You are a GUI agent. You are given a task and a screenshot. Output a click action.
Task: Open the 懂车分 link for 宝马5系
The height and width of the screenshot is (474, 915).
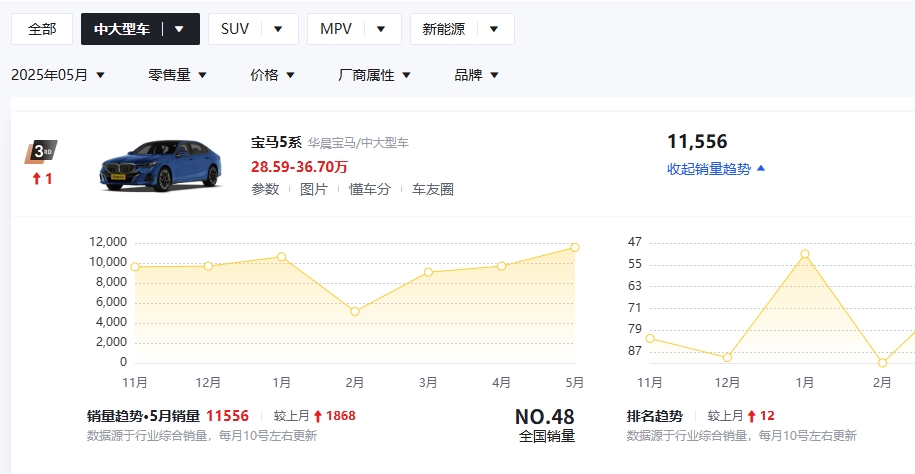pyautogui.click(x=370, y=189)
